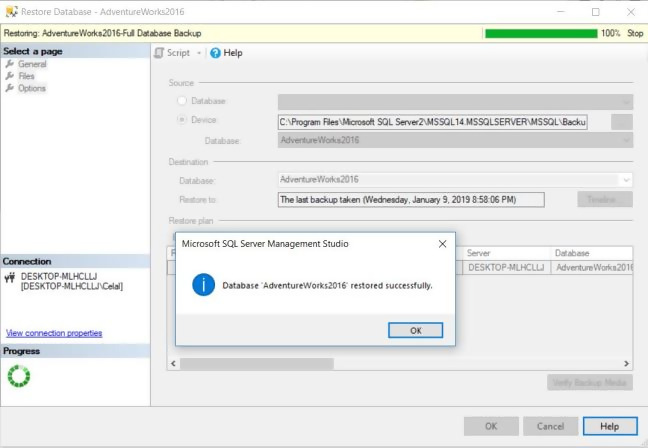
Task: Expand the Script dropdown arrow
Action: (199, 53)
